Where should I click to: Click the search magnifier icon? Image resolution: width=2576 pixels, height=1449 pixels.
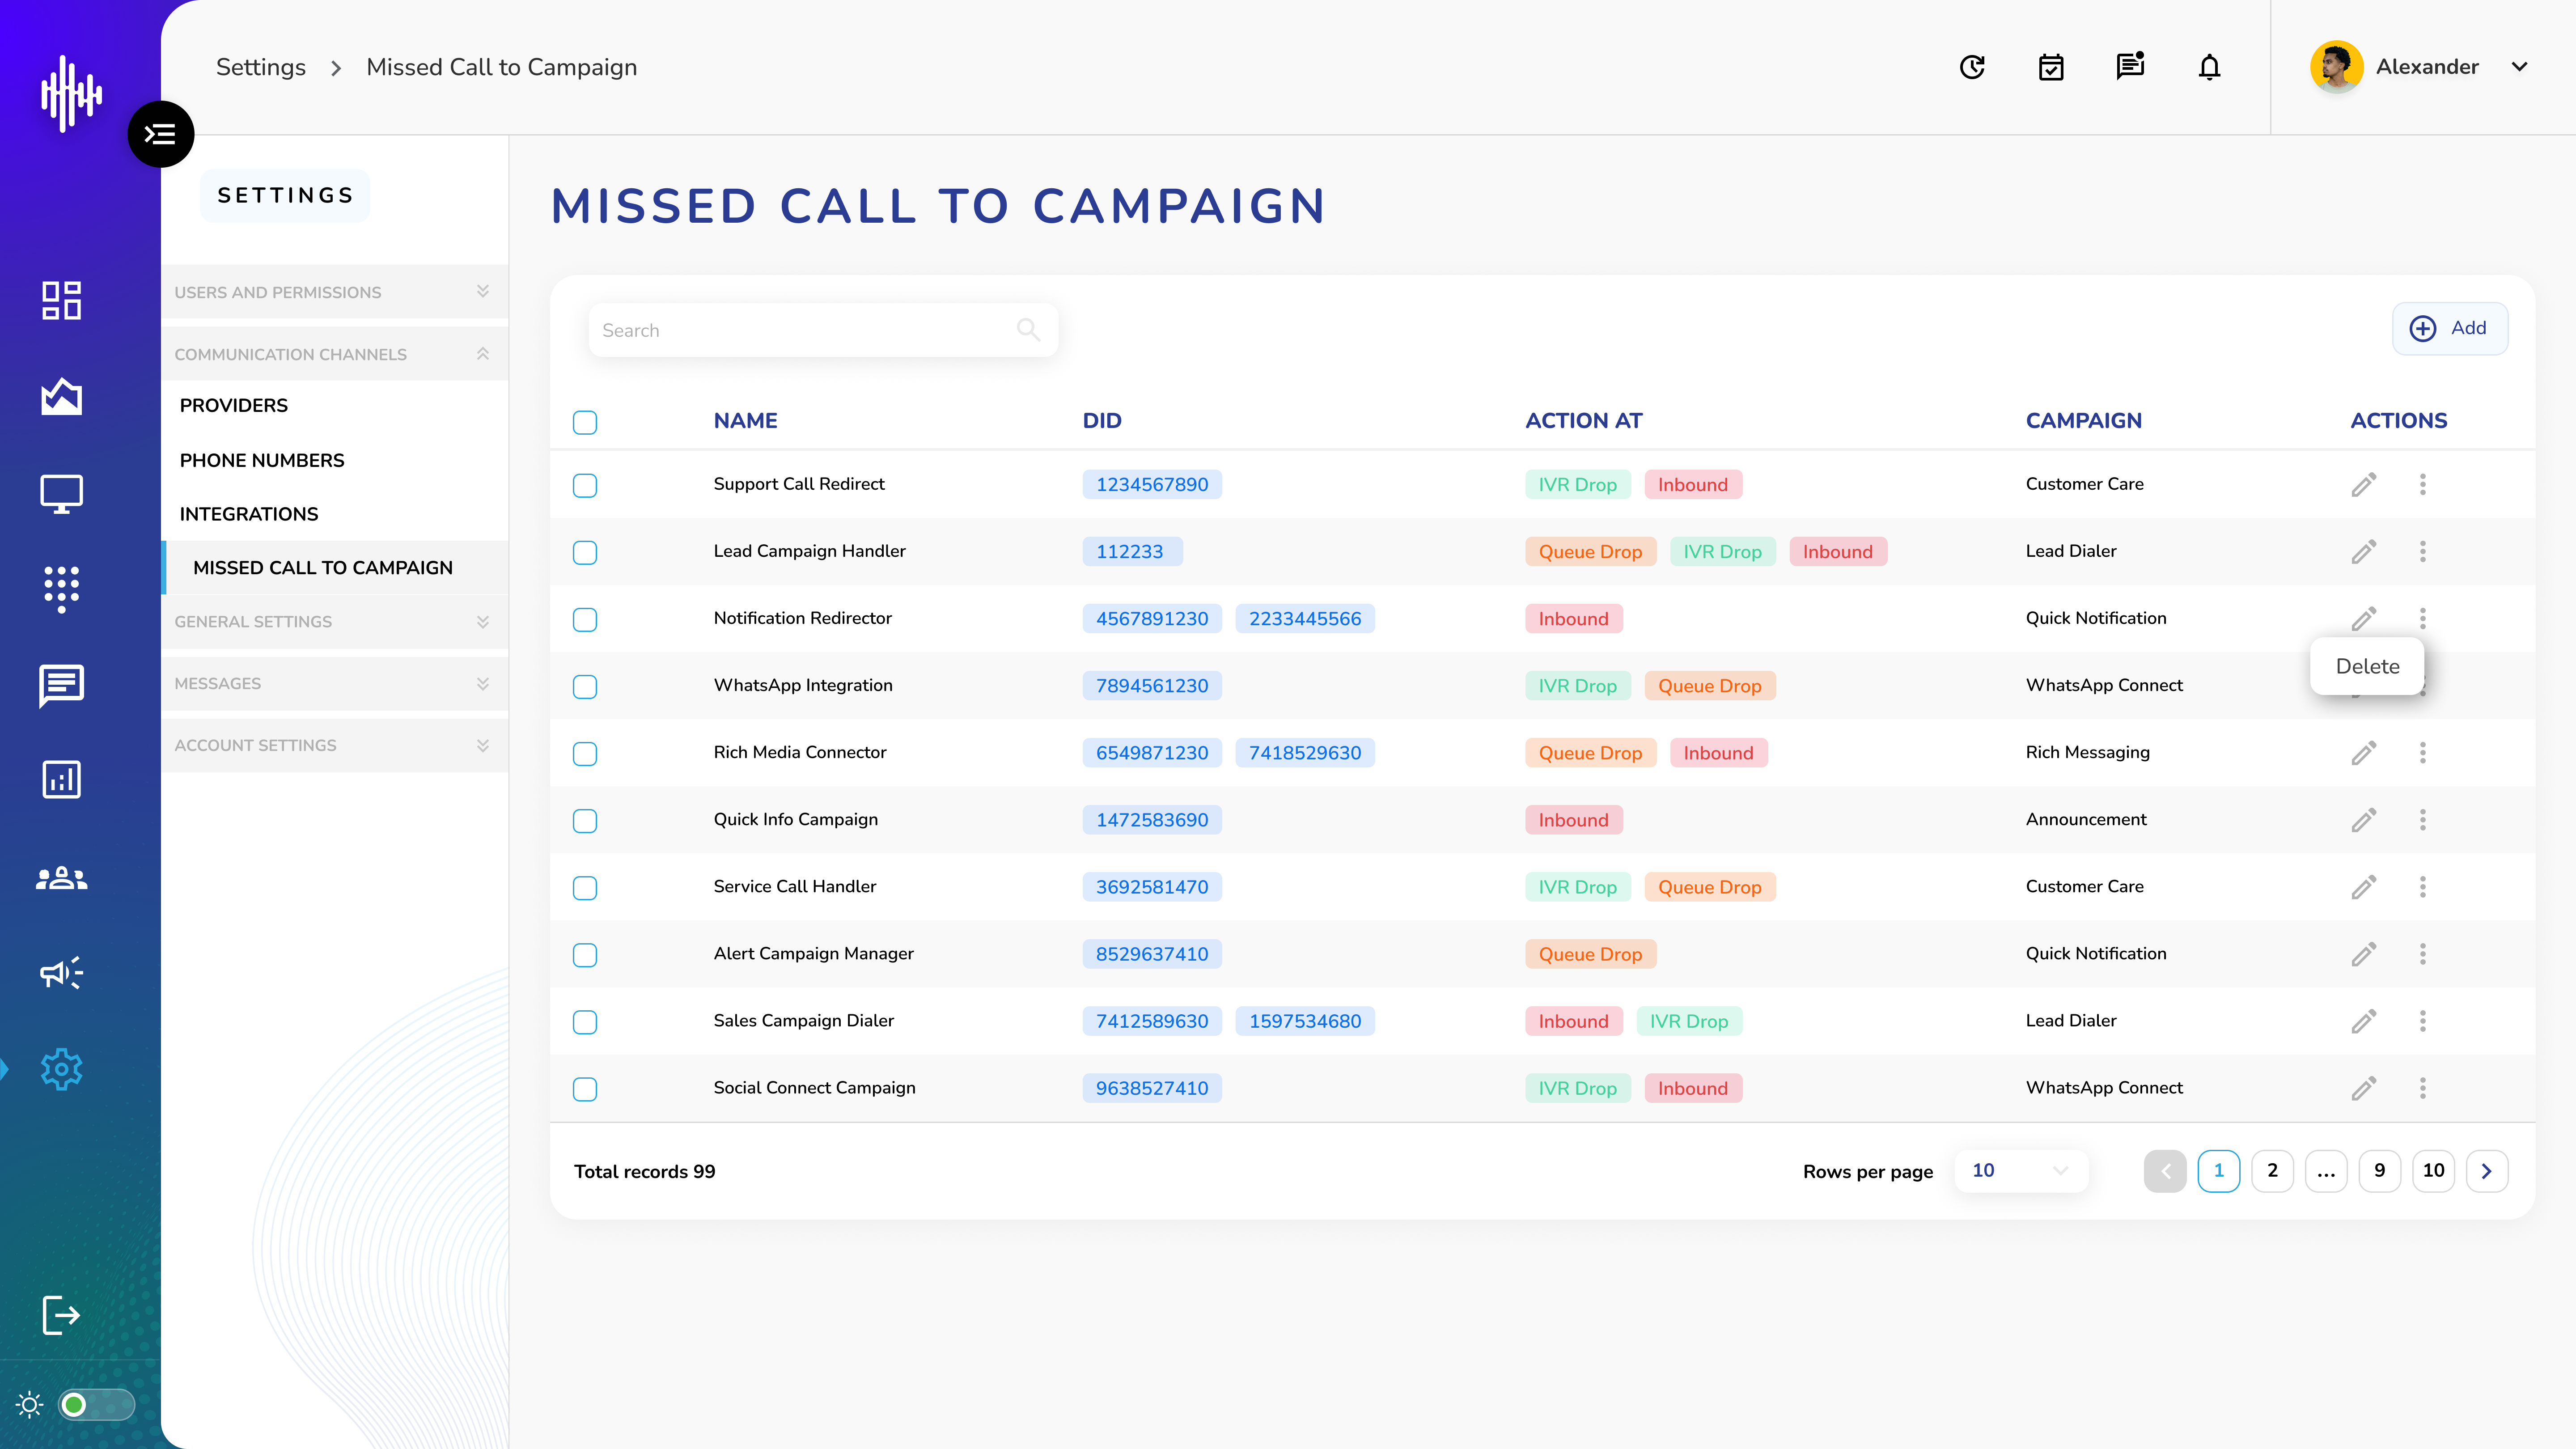click(x=1028, y=329)
